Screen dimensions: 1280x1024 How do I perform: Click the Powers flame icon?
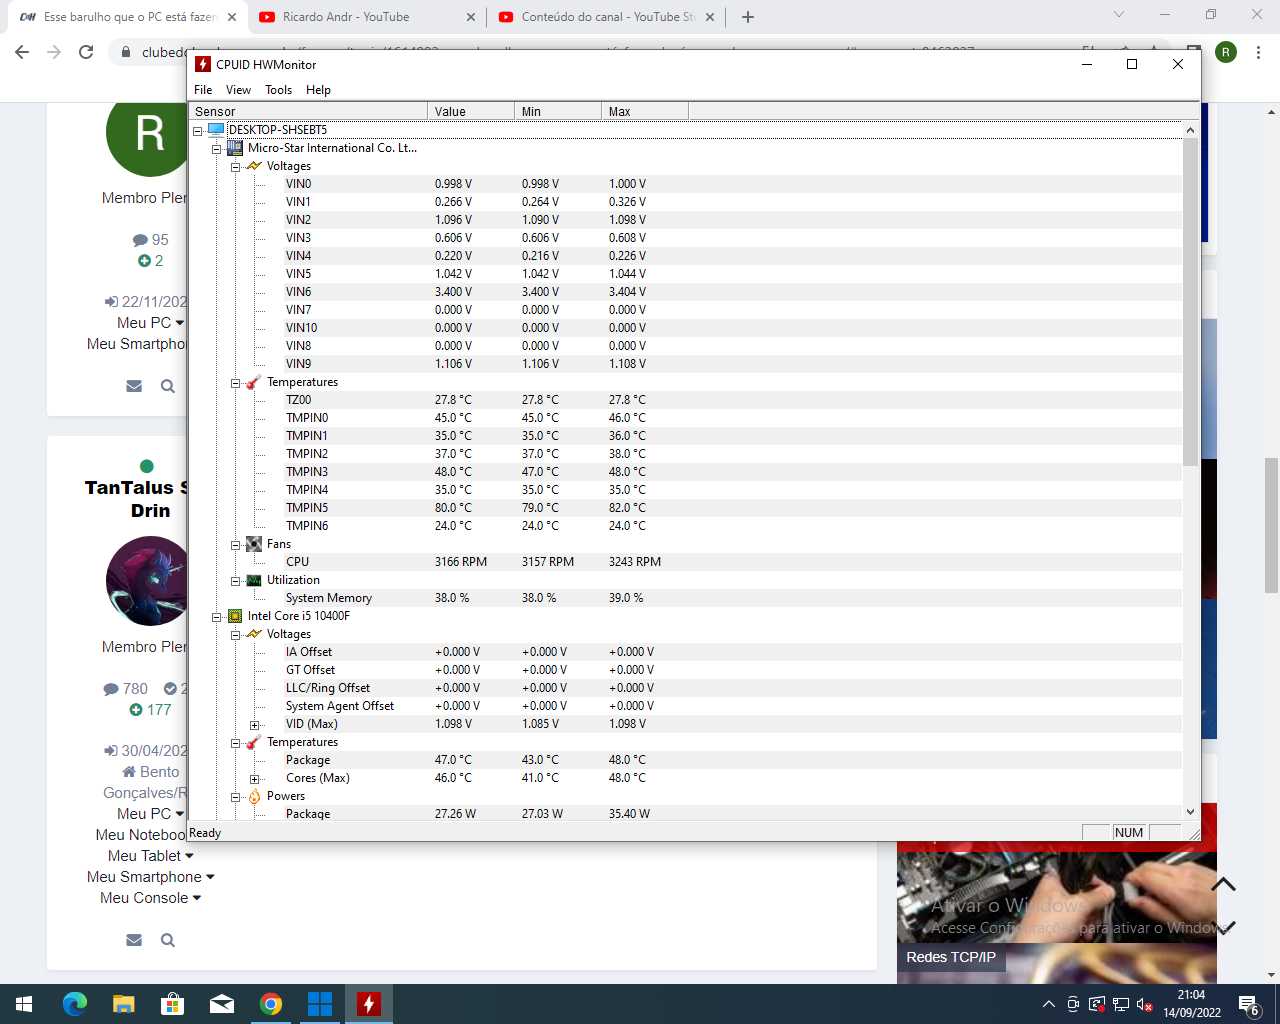coord(254,796)
